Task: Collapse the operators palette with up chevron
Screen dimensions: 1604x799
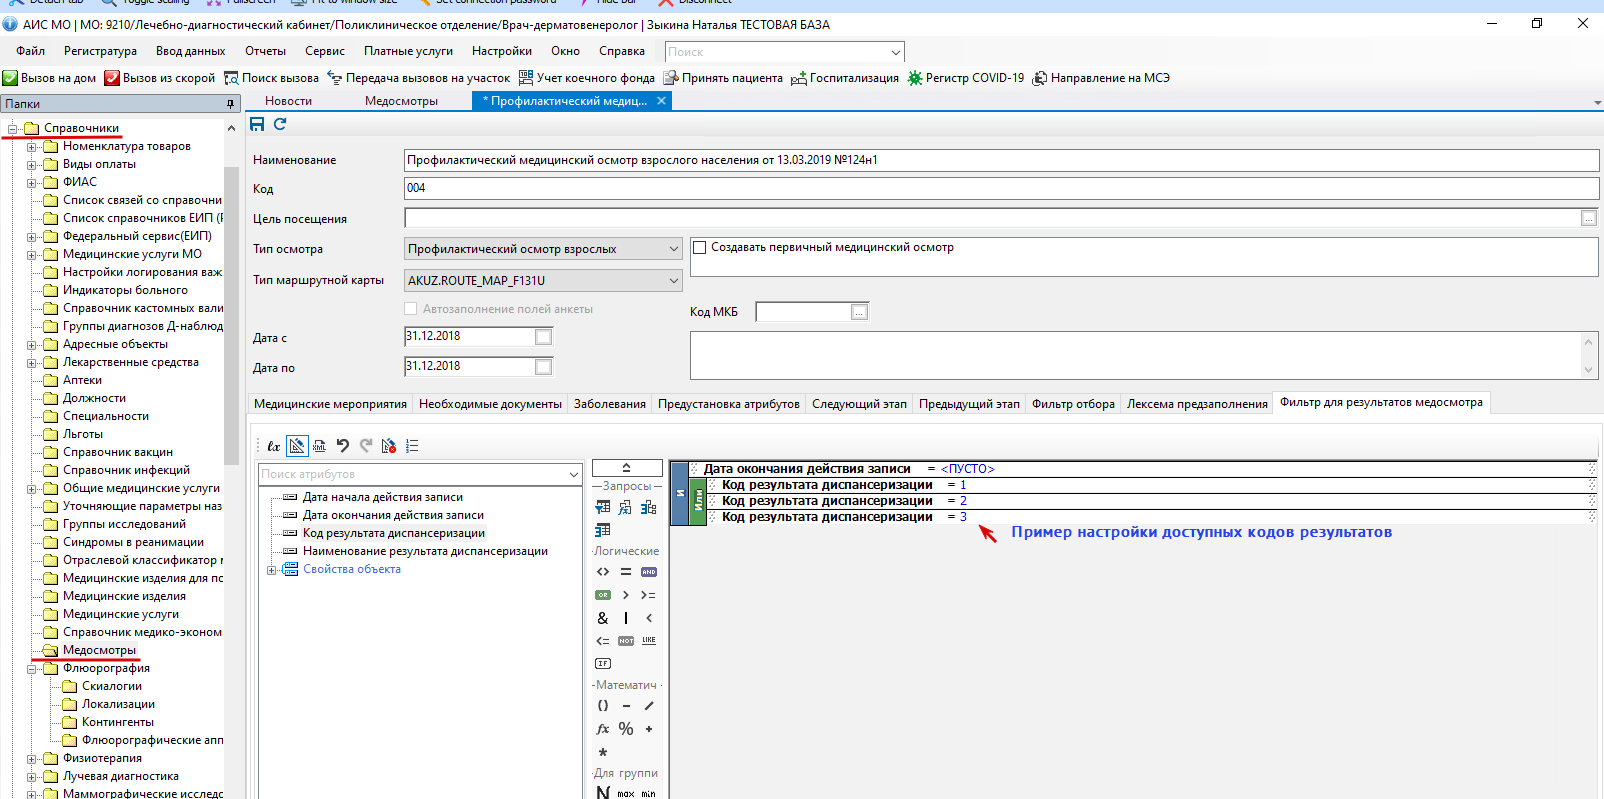Action: coord(627,468)
